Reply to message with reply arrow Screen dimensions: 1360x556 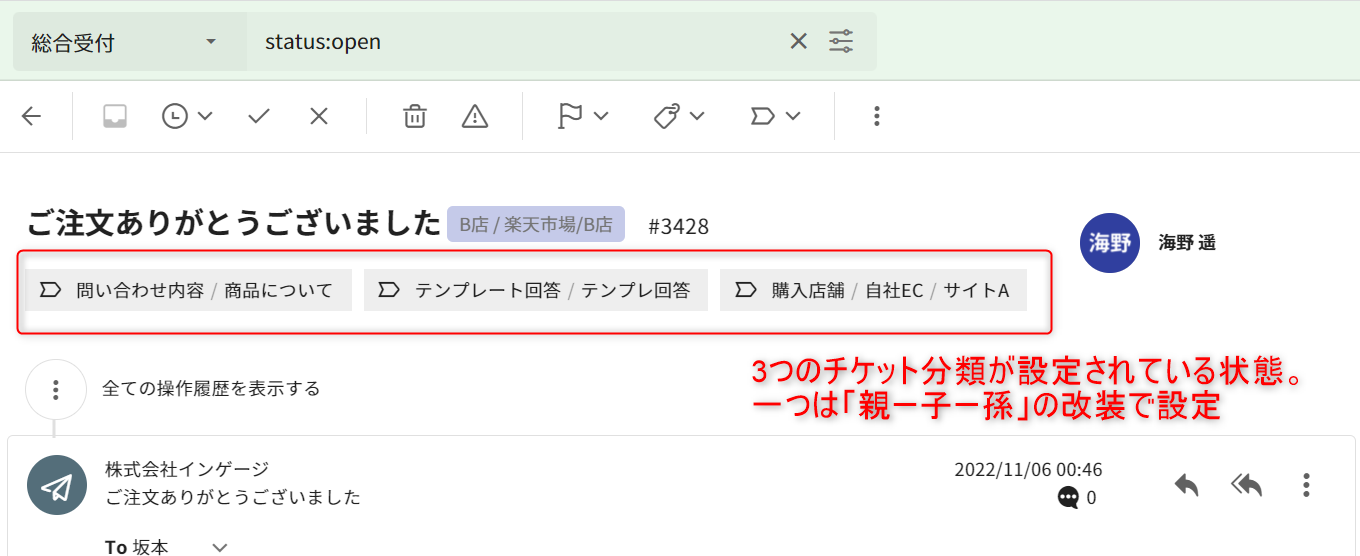pyautogui.click(x=1187, y=485)
